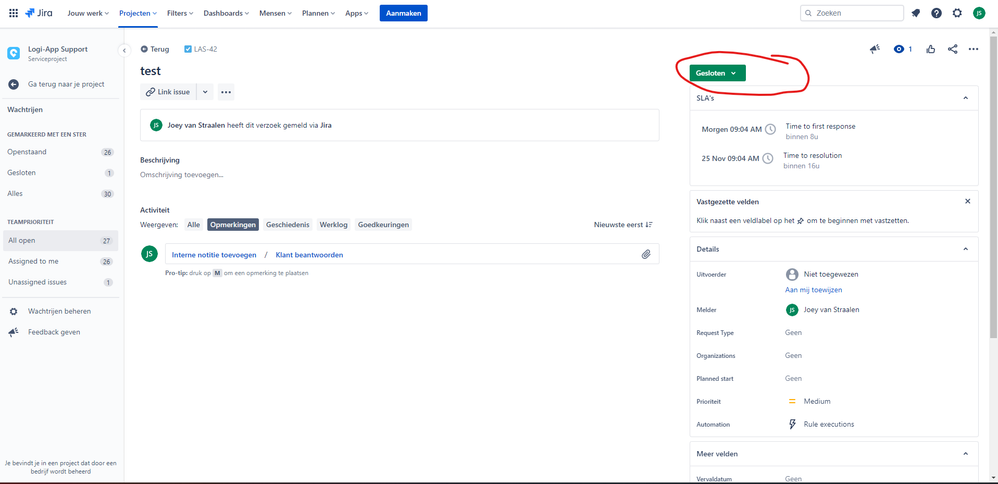Change sort order Nieuwste eerst
Viewport: 998px width, 484px height.
[x=623, y=224]
